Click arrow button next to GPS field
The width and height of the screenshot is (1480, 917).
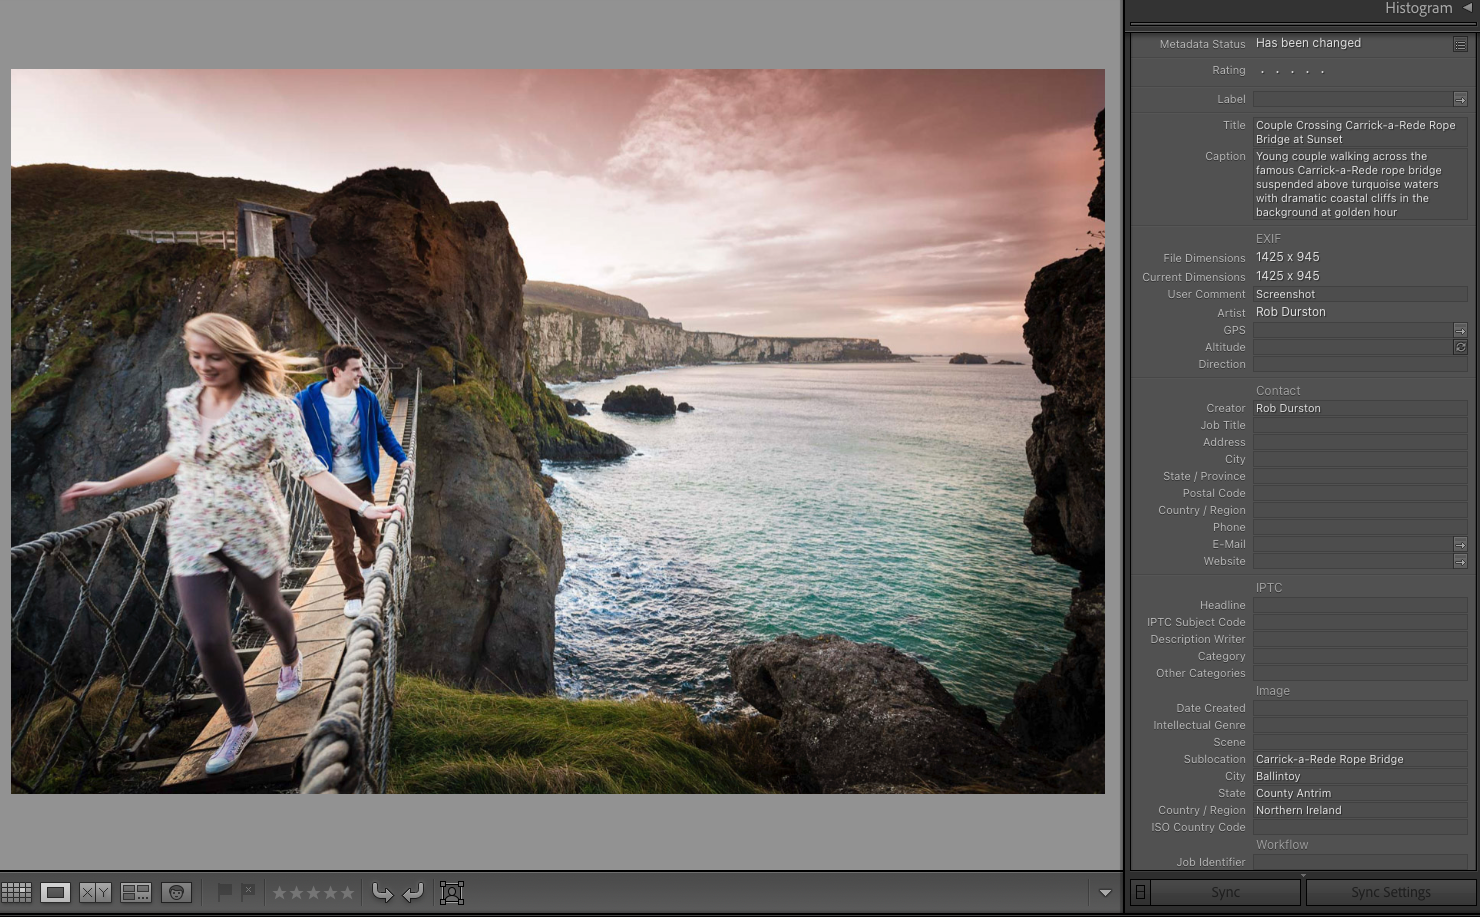[1460, 330]
